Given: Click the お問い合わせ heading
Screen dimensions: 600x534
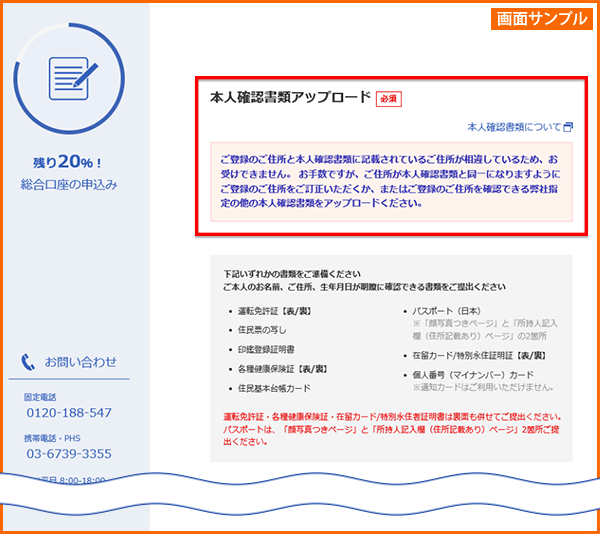Looking at the screenshot, I should (80, 362).
